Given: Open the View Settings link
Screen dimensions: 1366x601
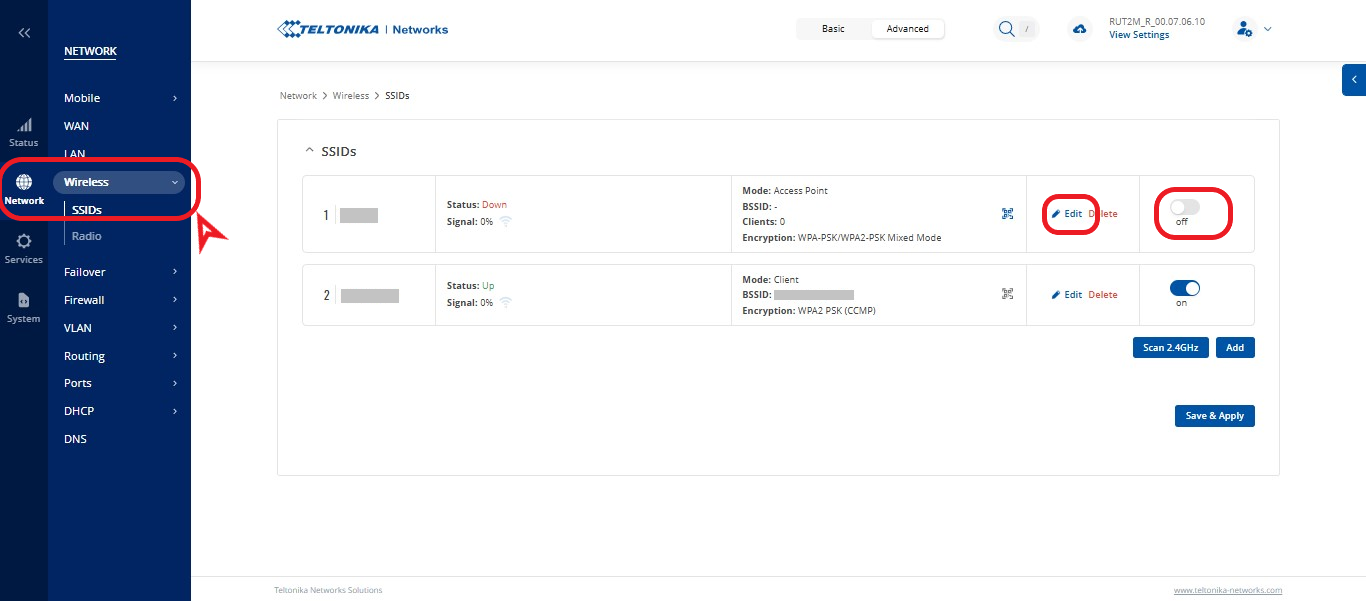Looking at the screenshot, I should (x=1138, y=35).
